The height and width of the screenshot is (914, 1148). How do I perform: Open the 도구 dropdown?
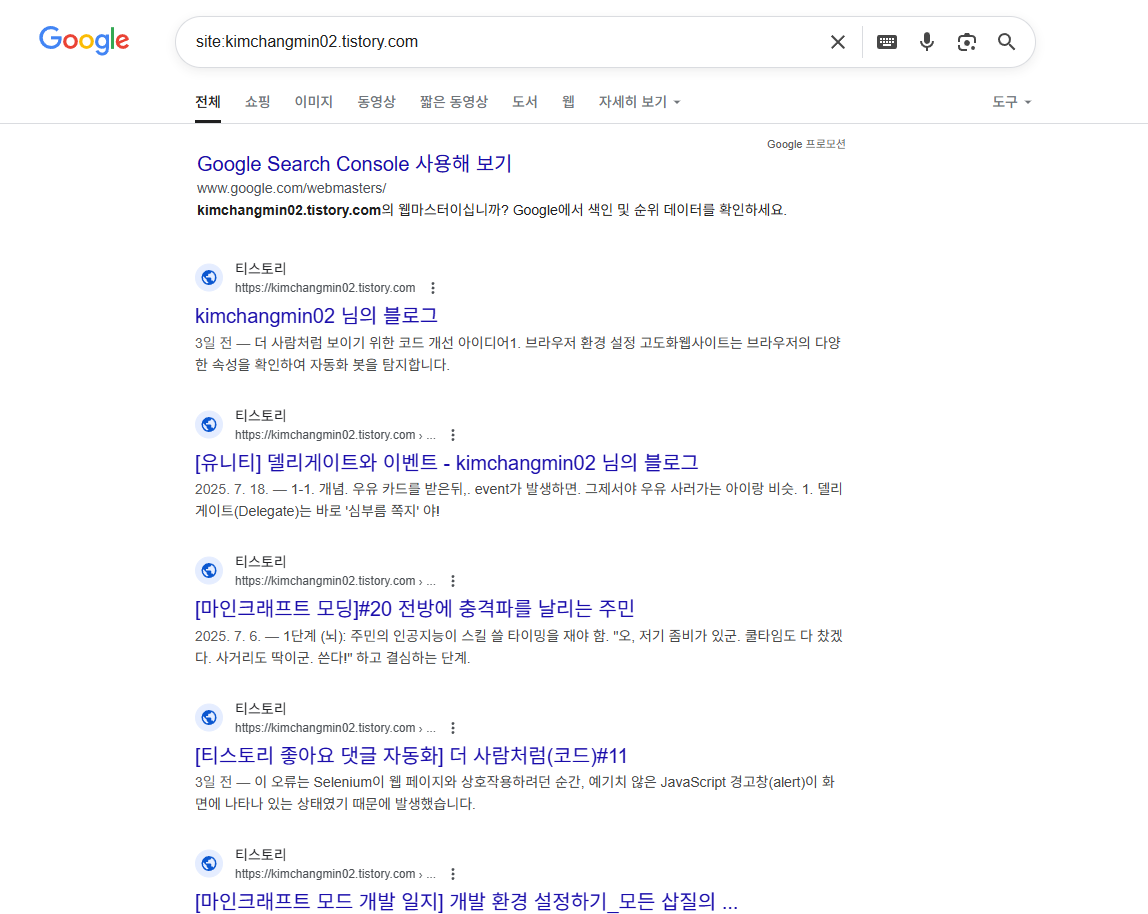(x=1012, y=102)
